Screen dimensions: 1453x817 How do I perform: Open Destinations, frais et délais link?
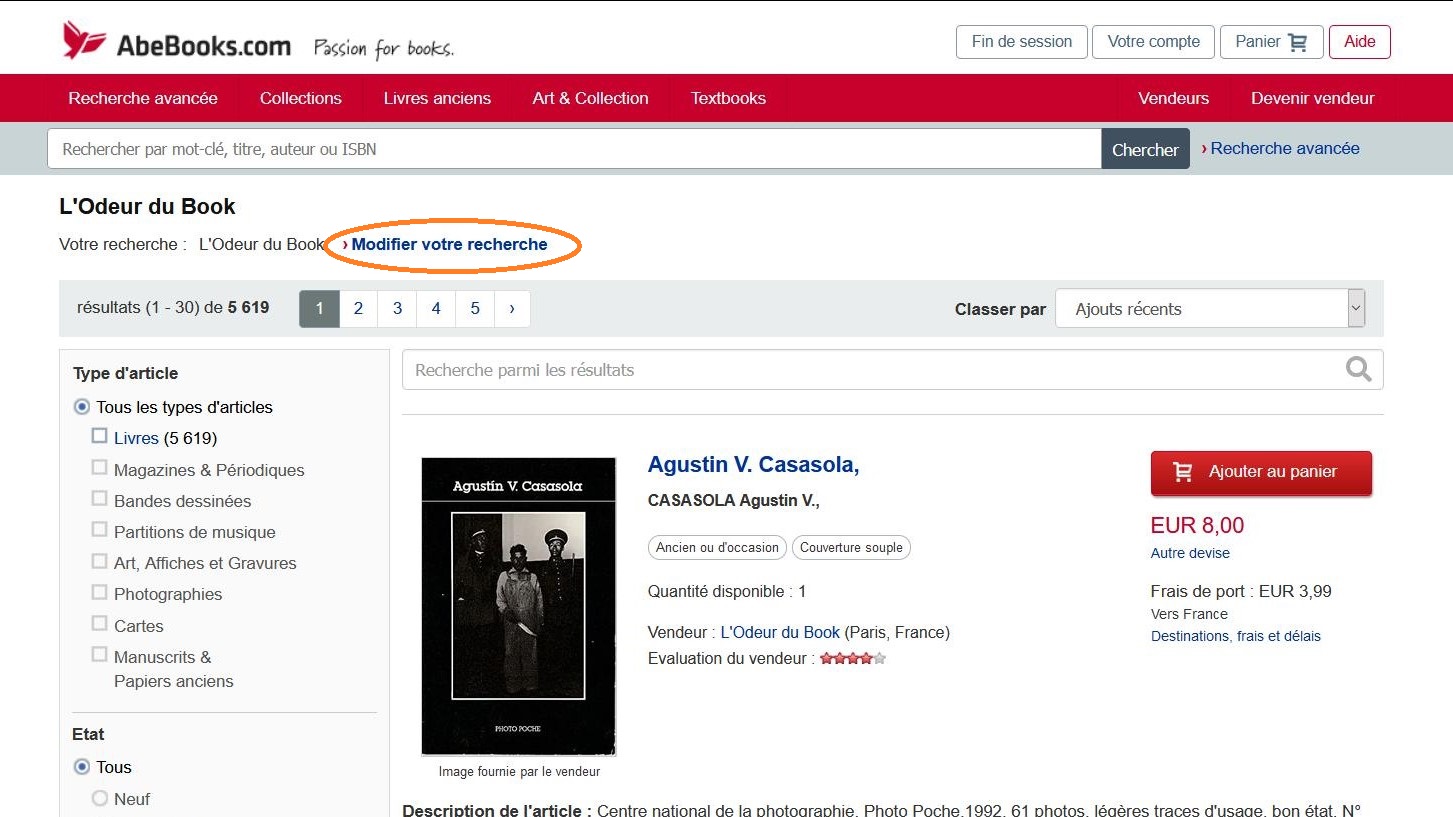click(1235, 636)
